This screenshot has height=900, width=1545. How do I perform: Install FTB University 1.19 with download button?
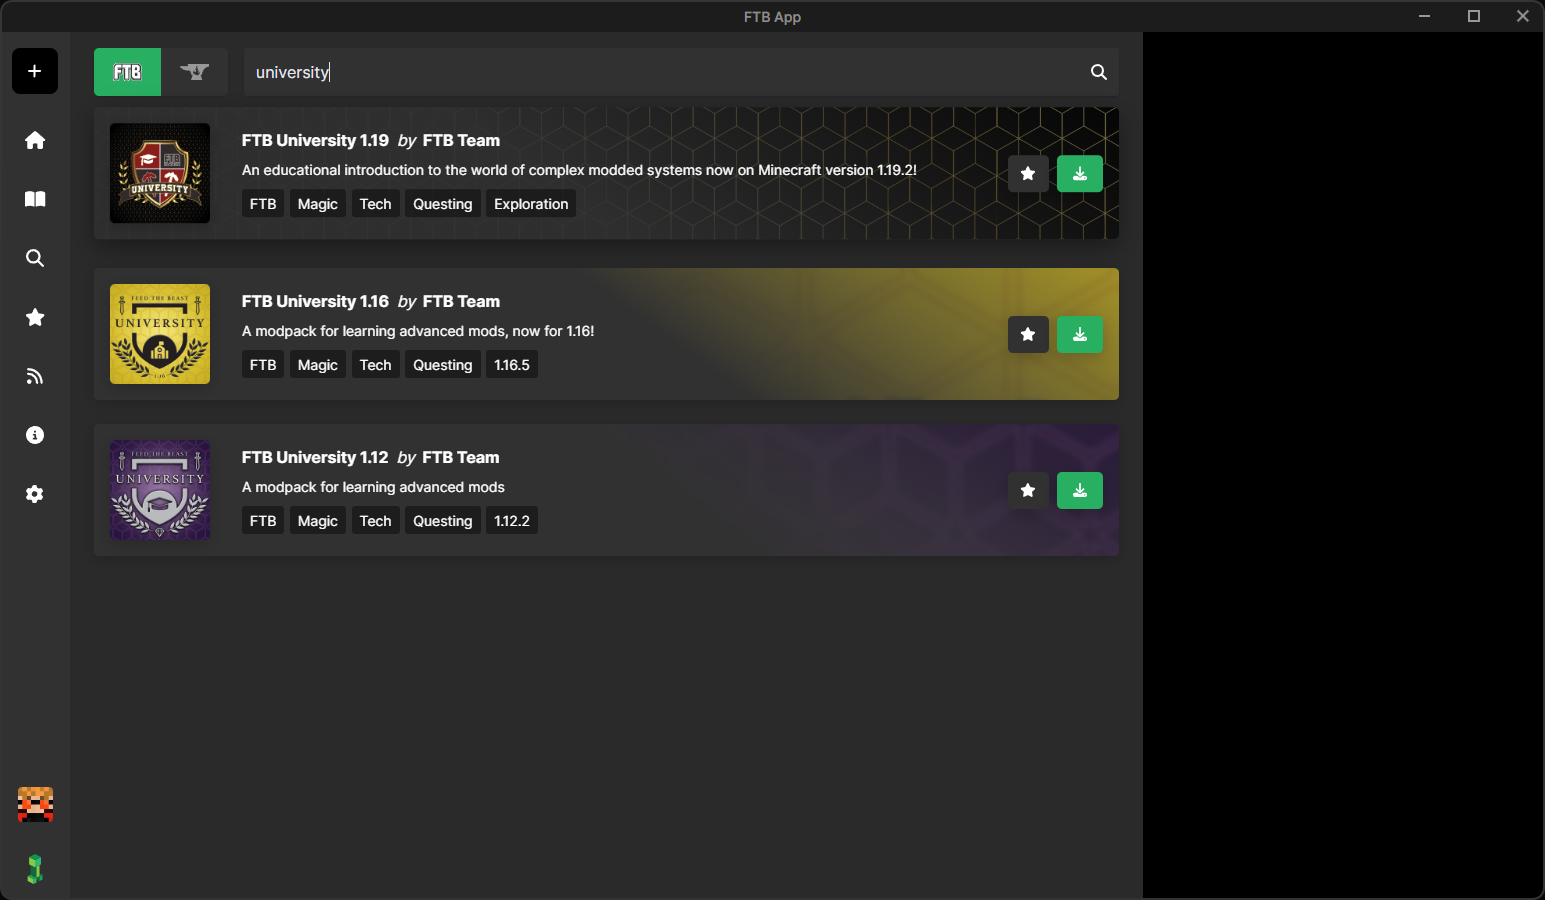click(x=1079, y=174)
